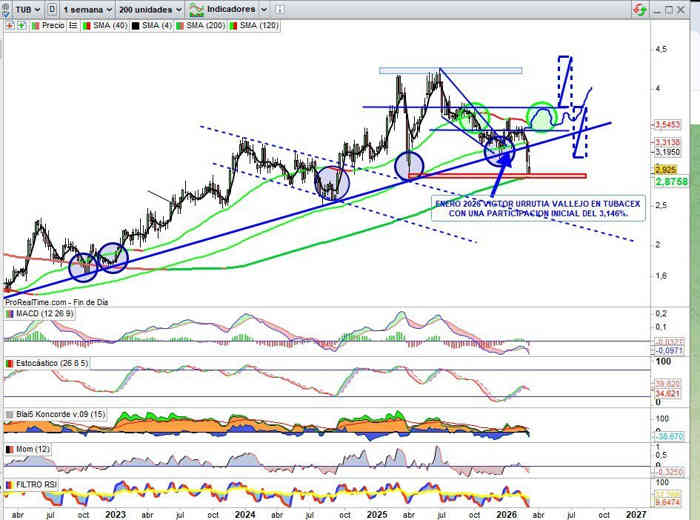Click the FILTRO RSI indicator label

pos(34,484)
